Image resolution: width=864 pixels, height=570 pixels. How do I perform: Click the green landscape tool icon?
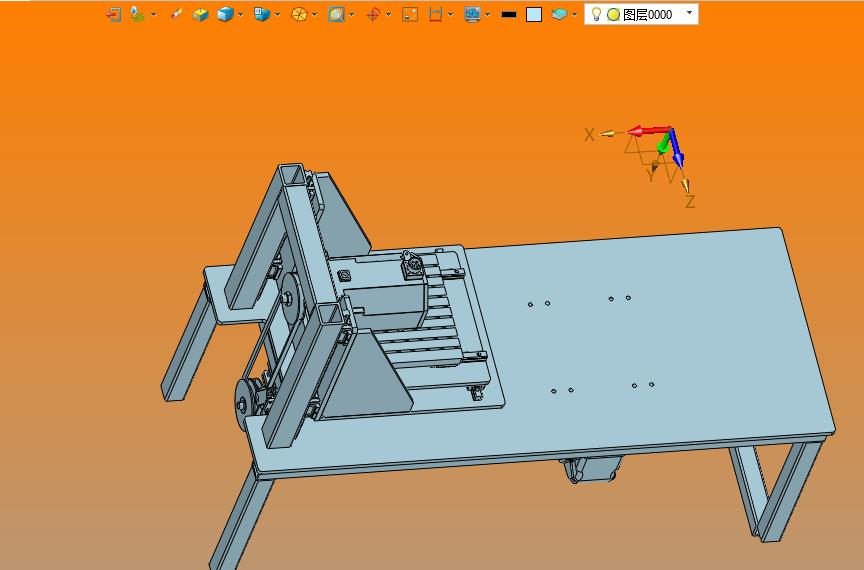click(137, 14)
